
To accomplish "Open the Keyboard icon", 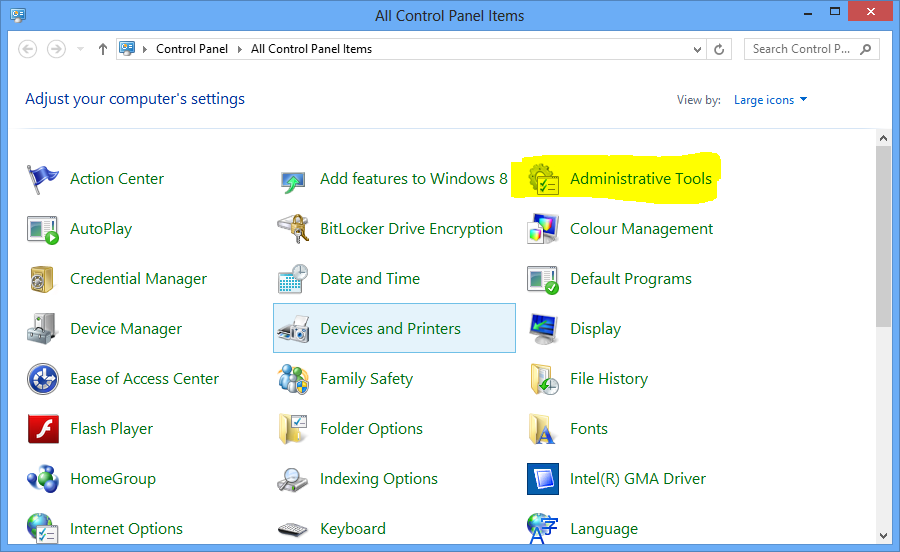I will (x=293, y=529).
